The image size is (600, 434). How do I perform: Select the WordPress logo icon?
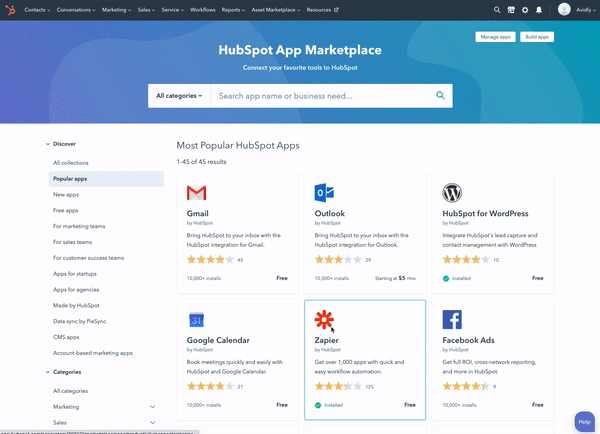pos(451,192)
